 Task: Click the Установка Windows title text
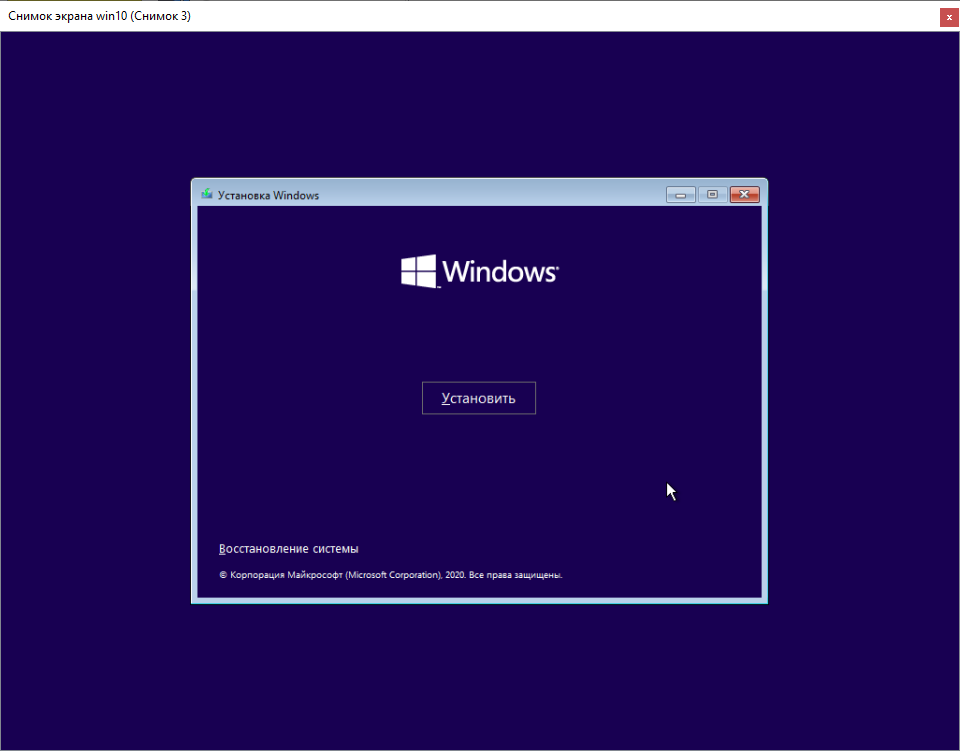[x=268, y=195]
